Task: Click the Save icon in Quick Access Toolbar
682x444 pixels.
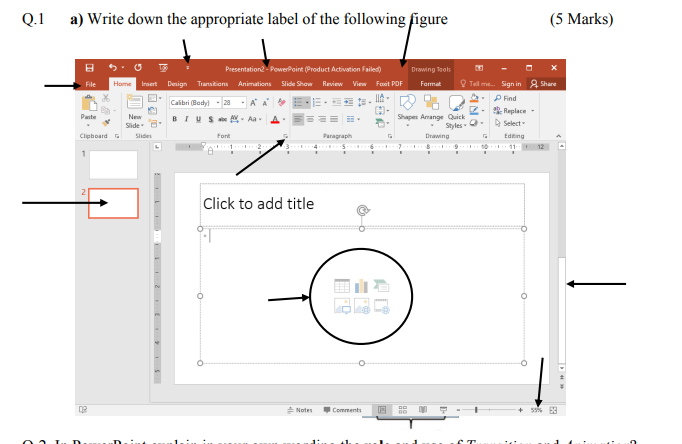Action: pyautogui.click(x=89, y=68)
